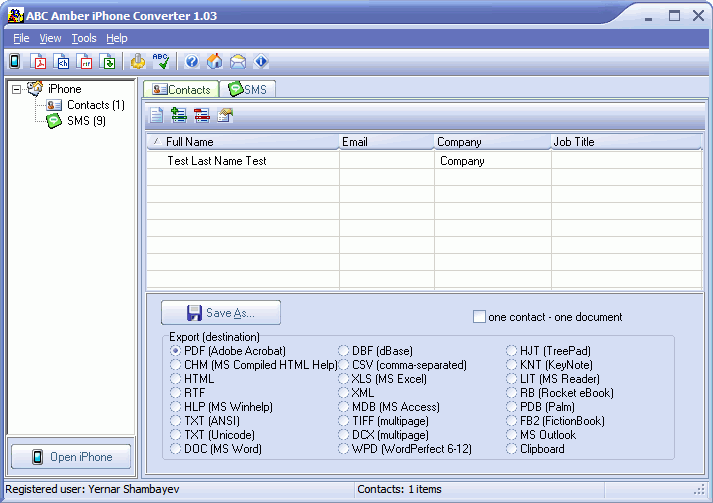Select CHM (MS Compiled HTML Help) option
The image size is (713, 503).
tap(176, 365)
